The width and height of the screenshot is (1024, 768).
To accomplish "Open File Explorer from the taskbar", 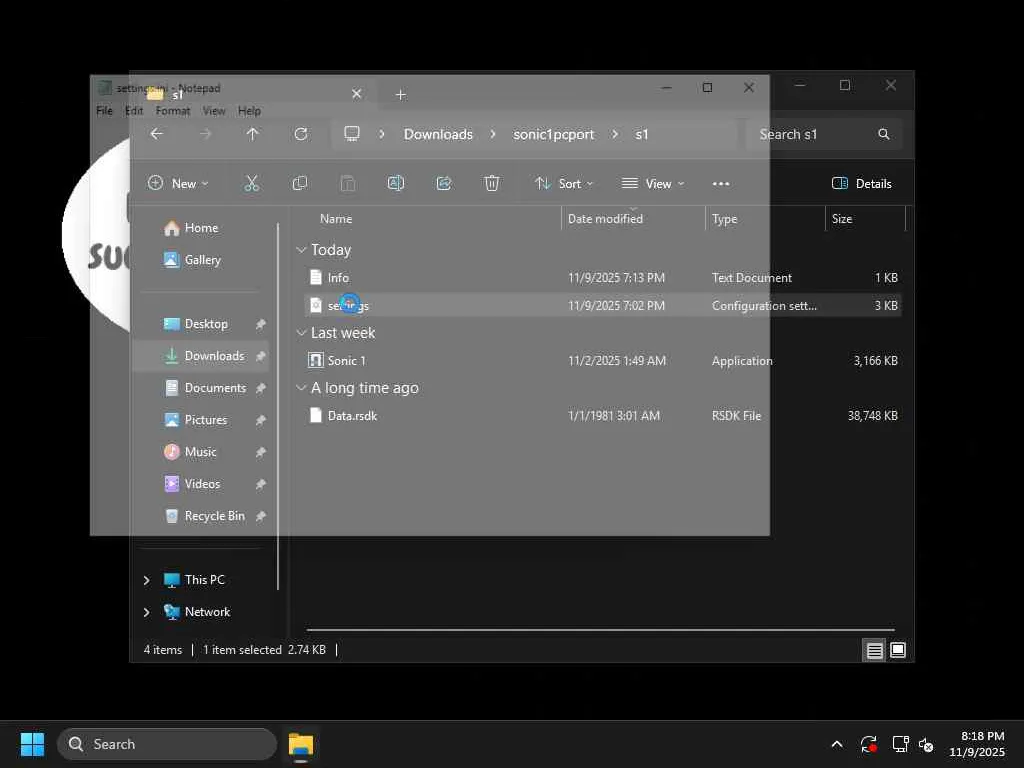I will pyautogui.click(x=301, y=744).
